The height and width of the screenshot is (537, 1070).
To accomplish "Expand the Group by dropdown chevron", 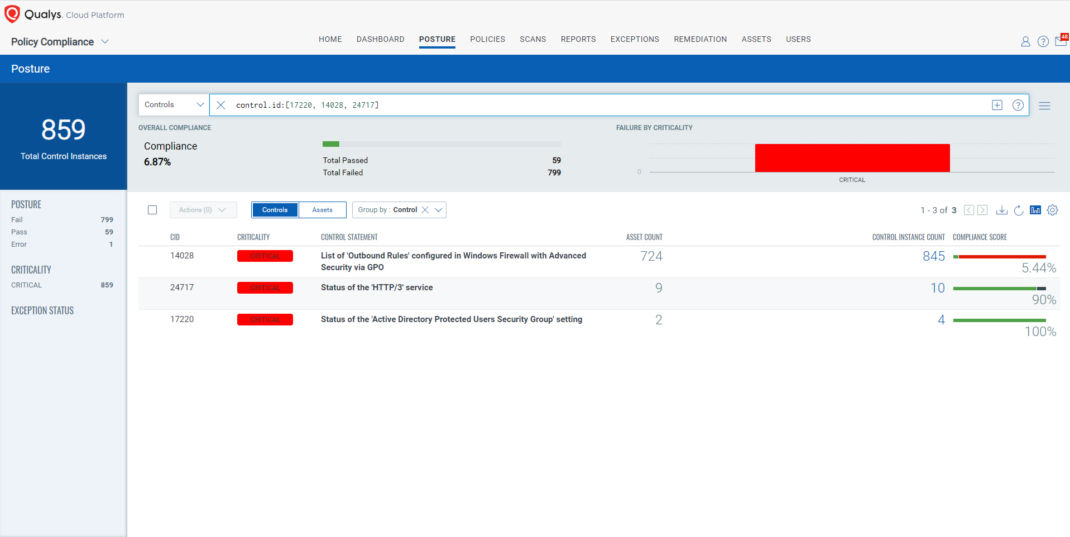I will [439, 210].
